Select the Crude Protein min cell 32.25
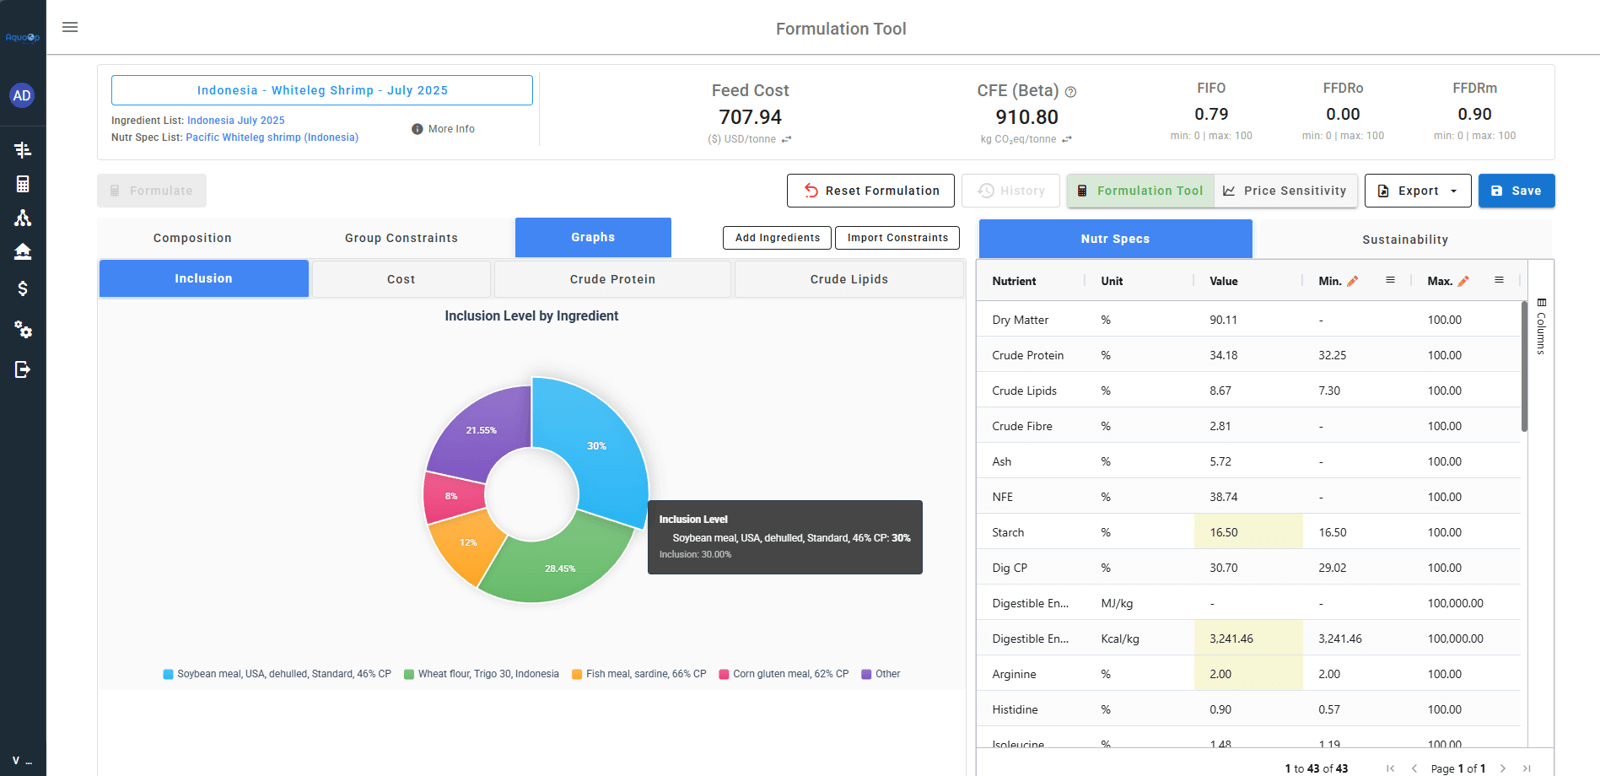Screen dimensions: 1600x776 tap(1357, 355)
